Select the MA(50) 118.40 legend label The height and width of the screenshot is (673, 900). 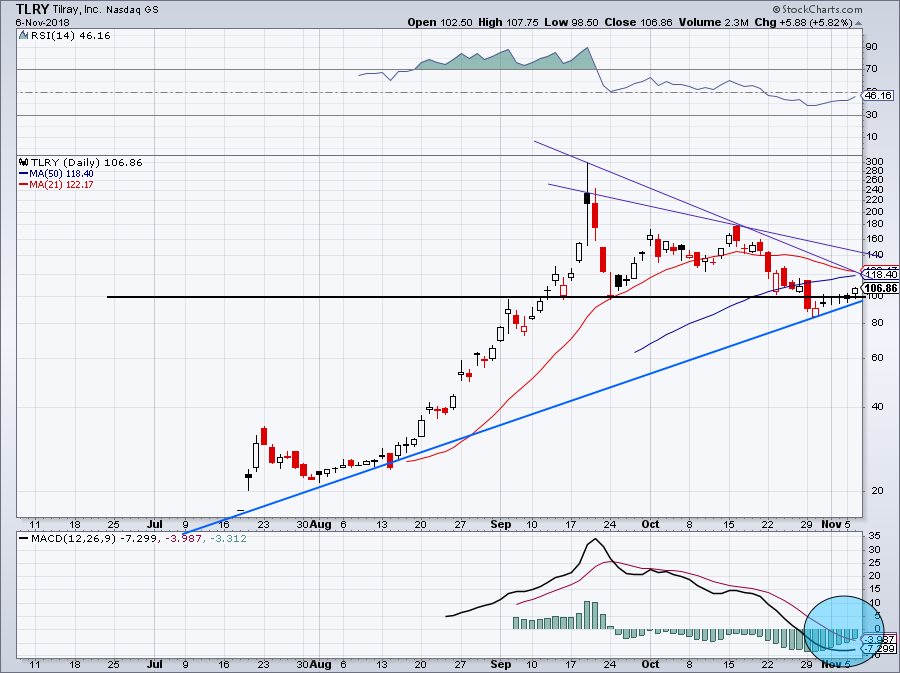pyautogui.click(x=61, y=173)
